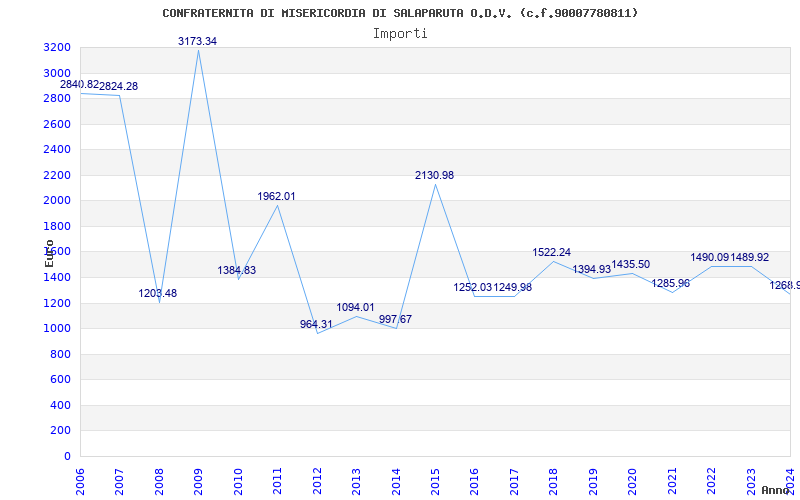Select the peak value 3173.34
Screen dimensions: 800x500
click(x=197, y=41)
